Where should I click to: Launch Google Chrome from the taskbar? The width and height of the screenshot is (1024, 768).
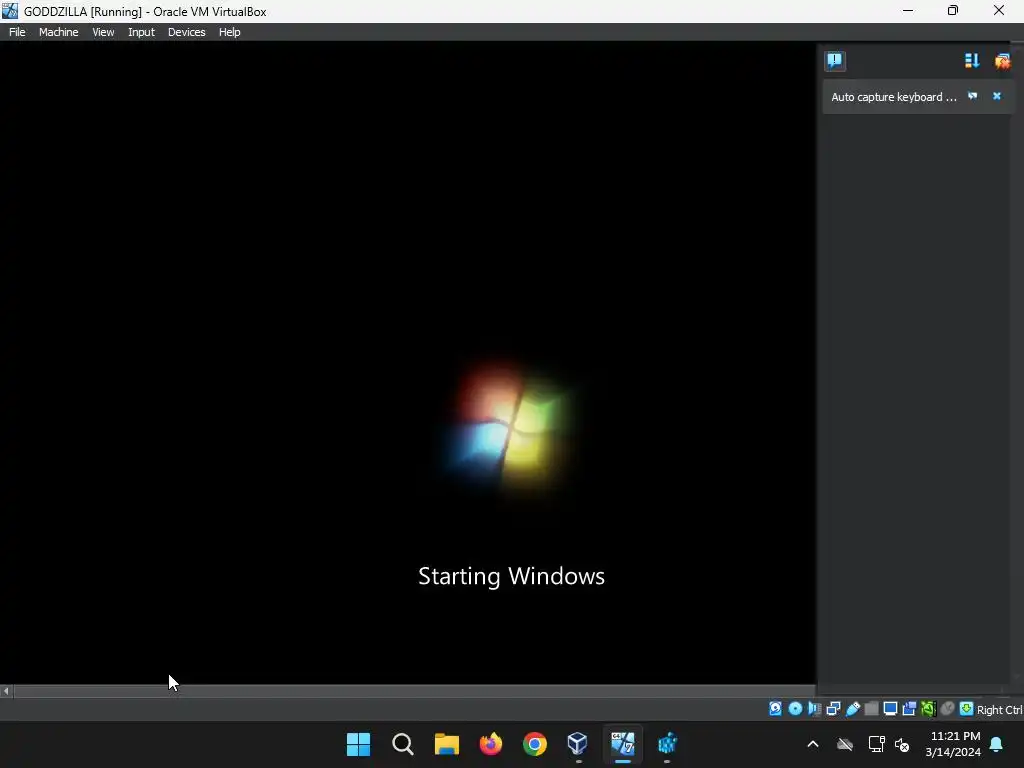(534, 744)
